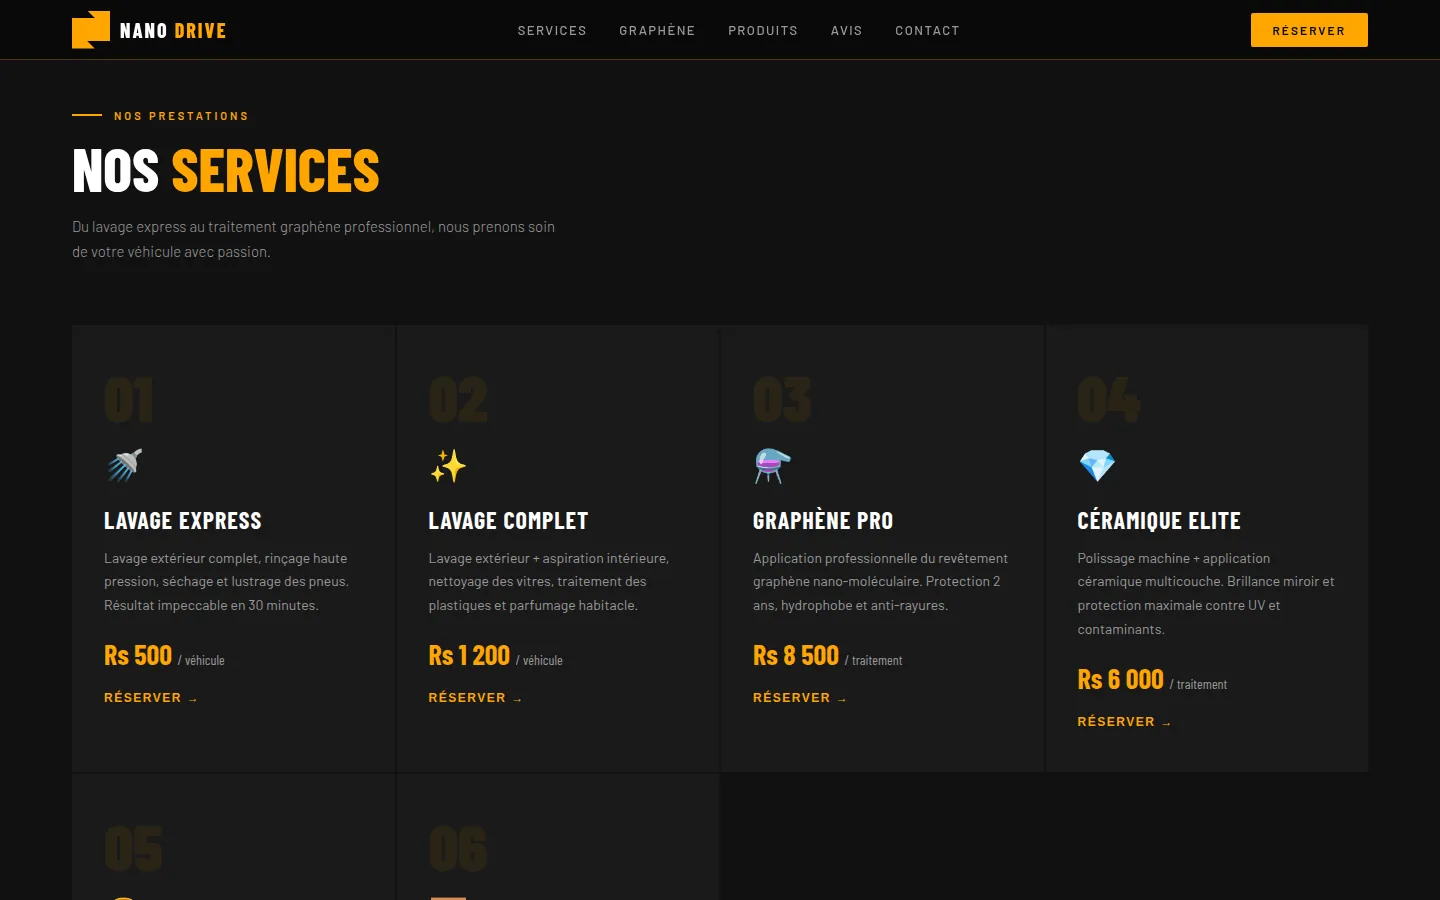Click the Lavage Express description text
The width and height of the screenshot is (1440, 900).
pyautogui.click(x=227, y=582)
